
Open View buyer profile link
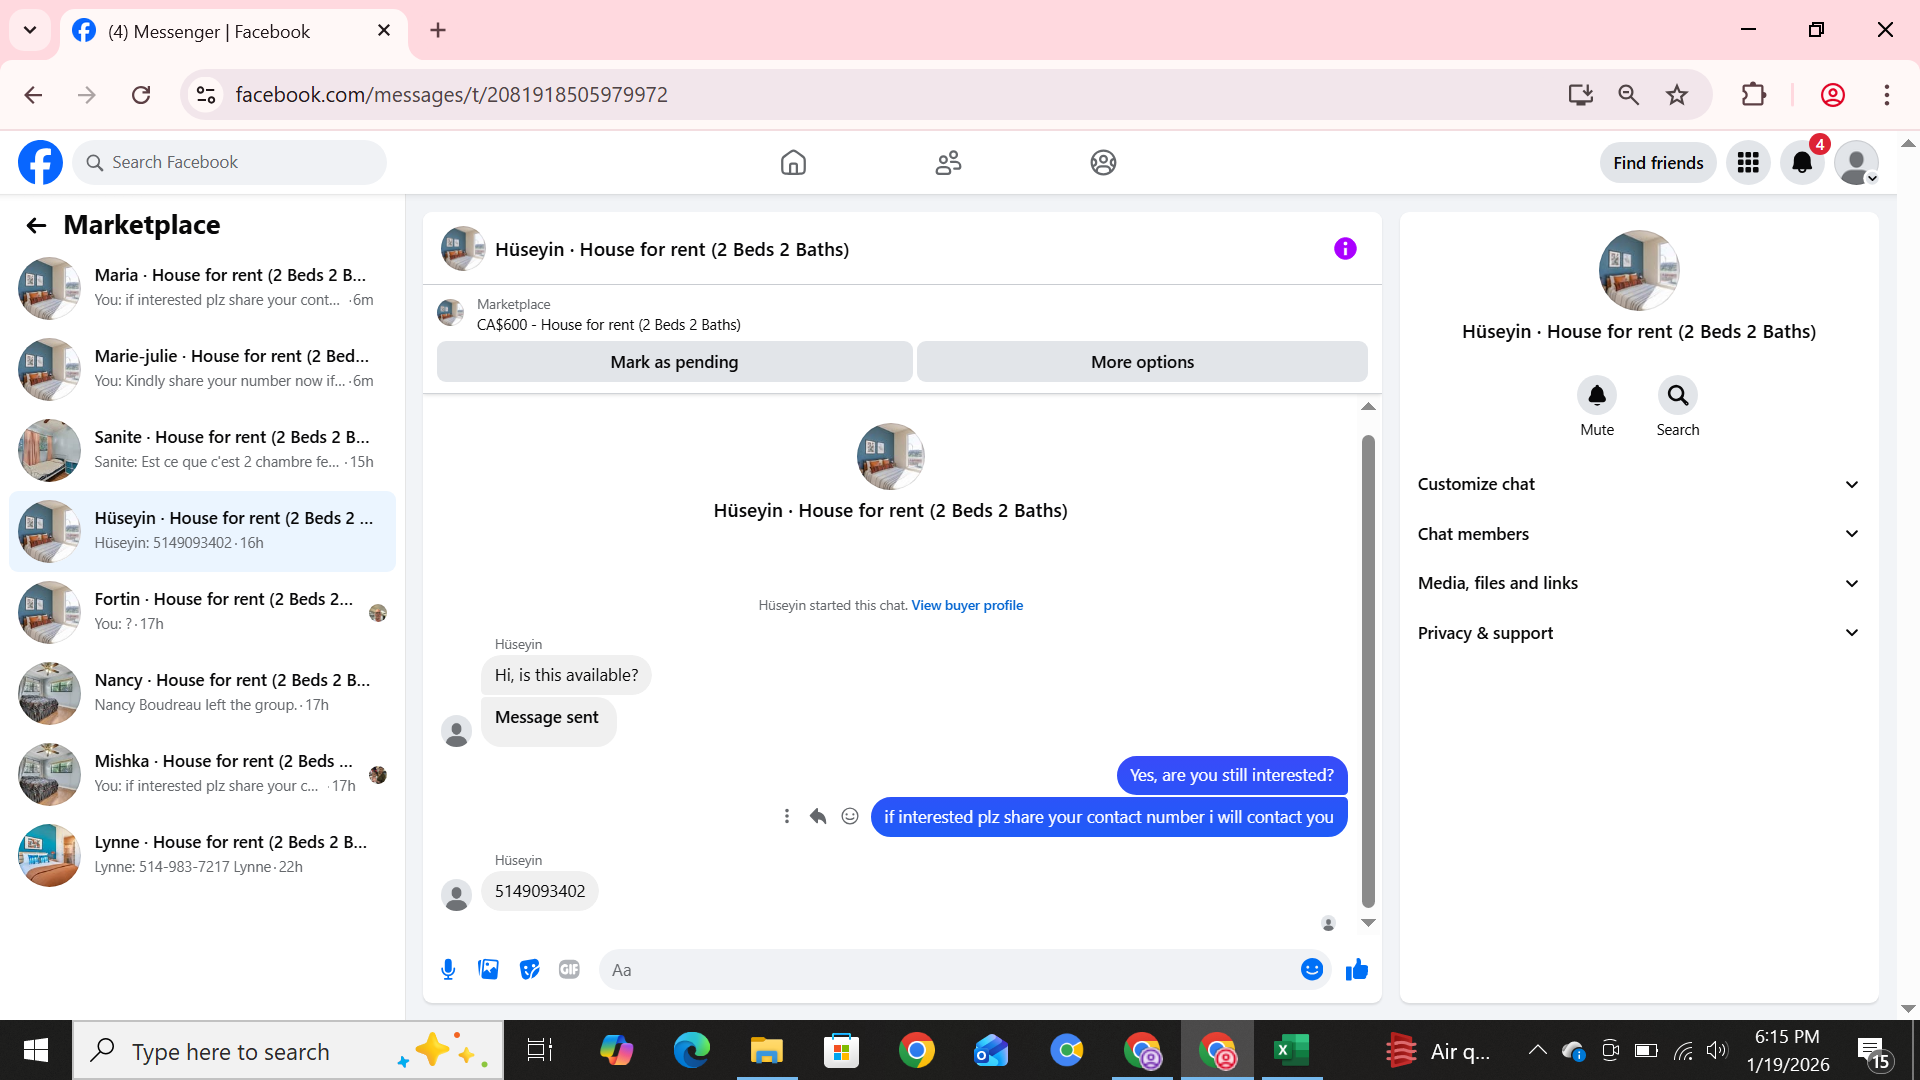(966, 605)
